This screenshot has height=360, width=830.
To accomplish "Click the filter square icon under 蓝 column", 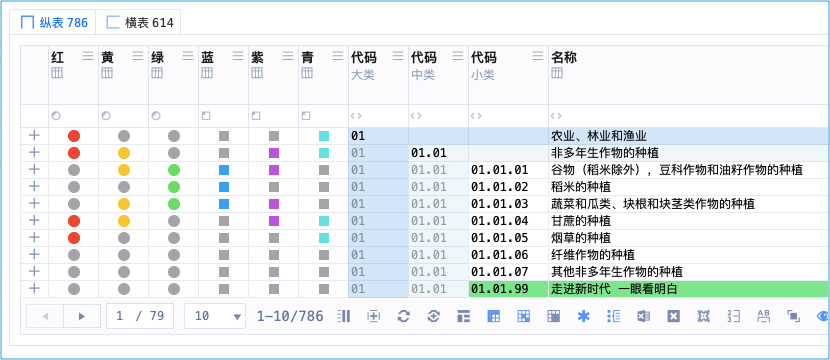I will tap(206, 115).
